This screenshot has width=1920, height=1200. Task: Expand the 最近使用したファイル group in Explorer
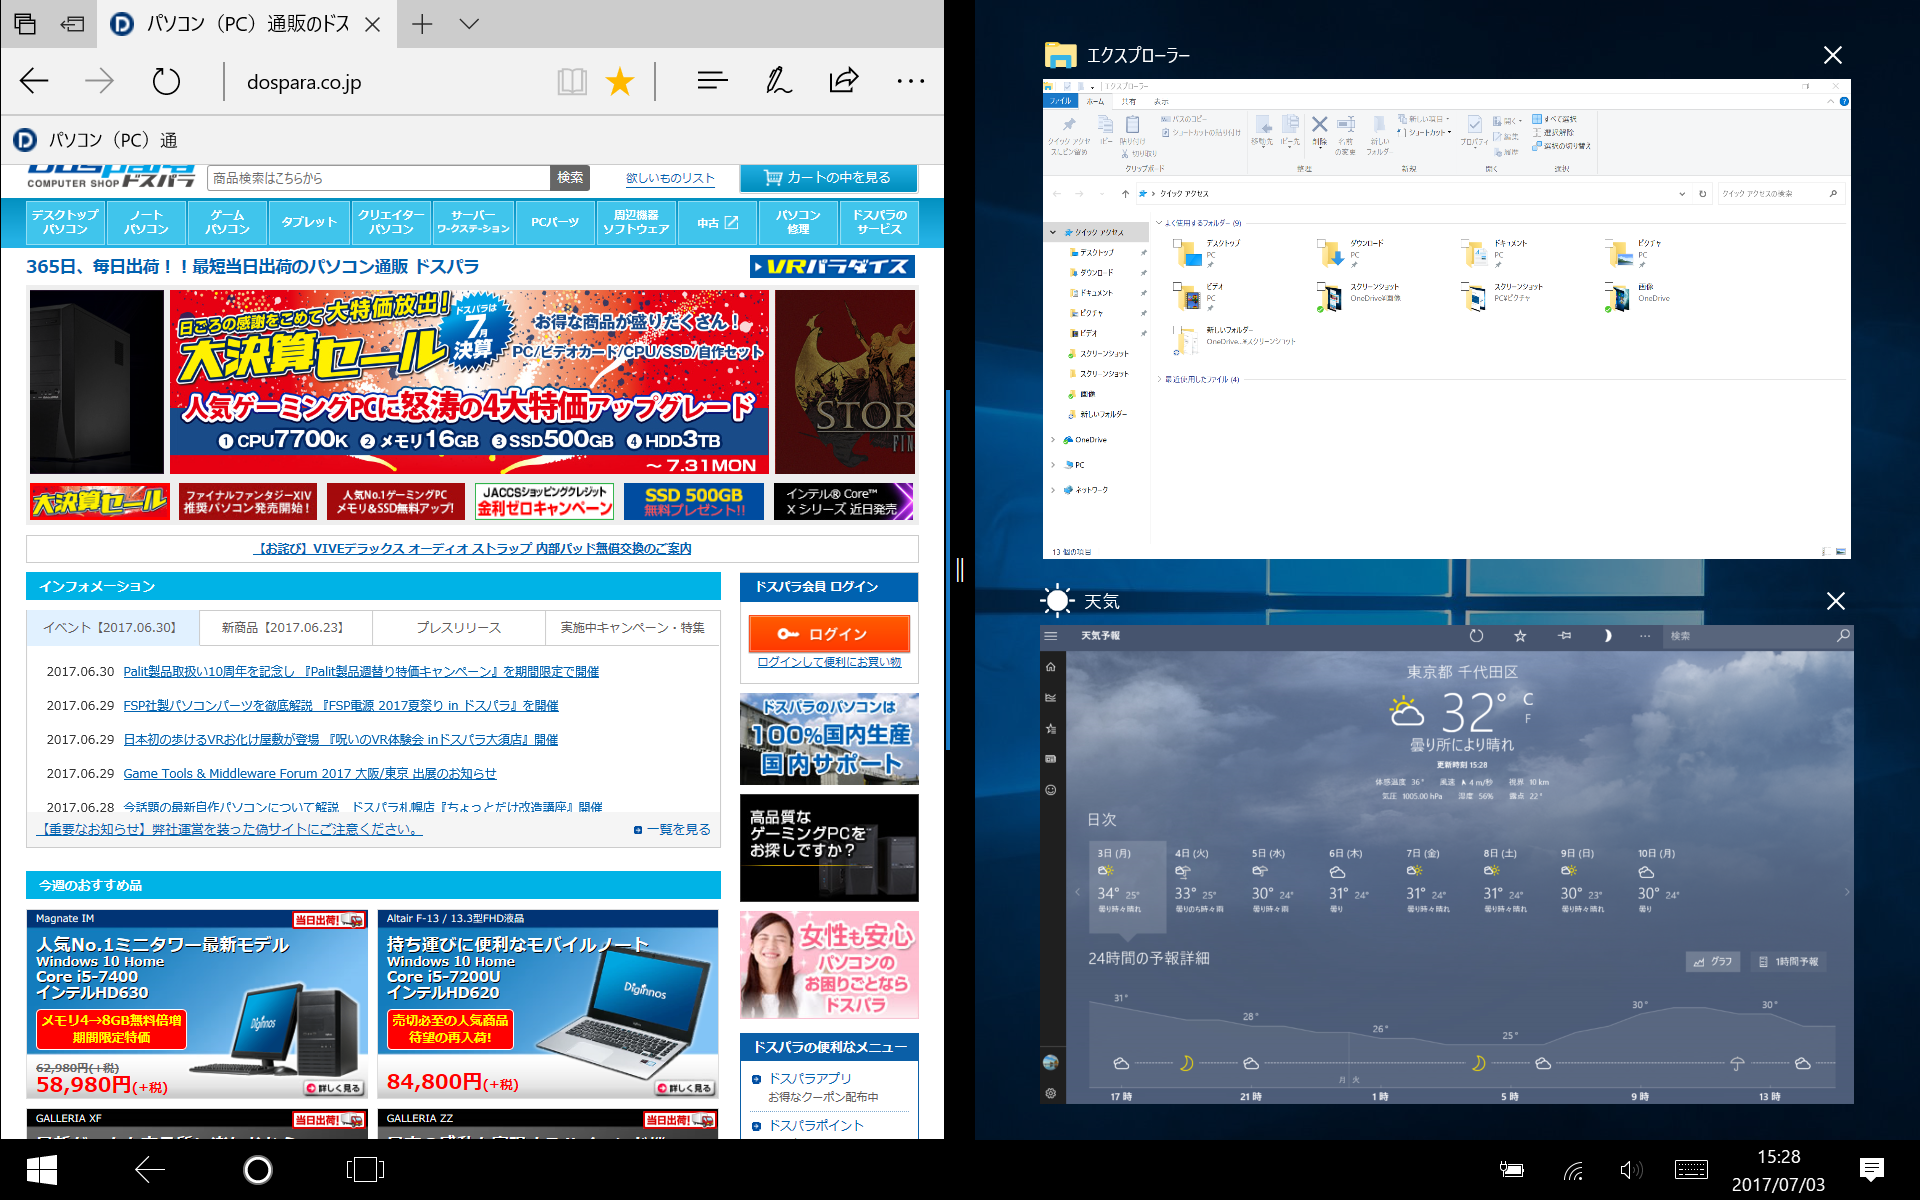1160,380
